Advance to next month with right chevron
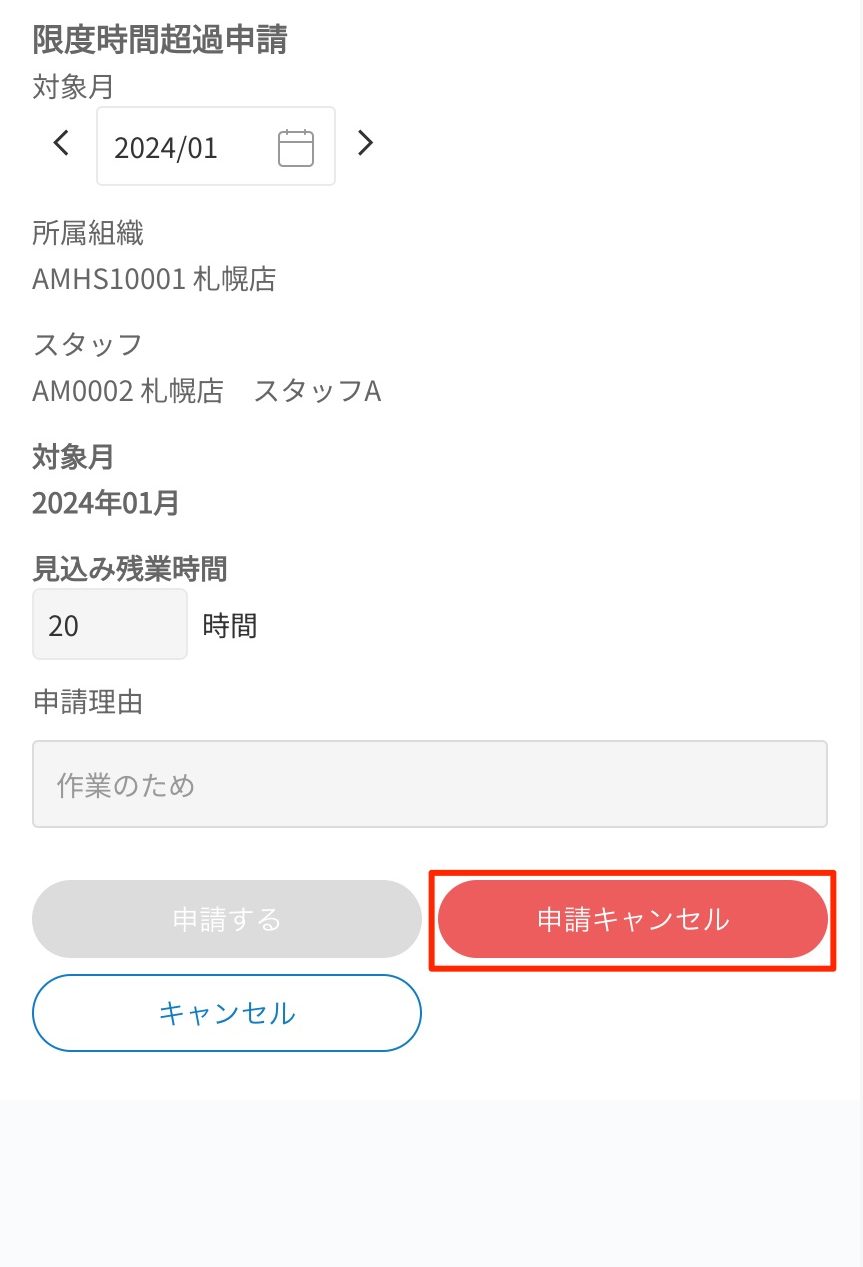The image size is (863, 1267). (365, 144)
